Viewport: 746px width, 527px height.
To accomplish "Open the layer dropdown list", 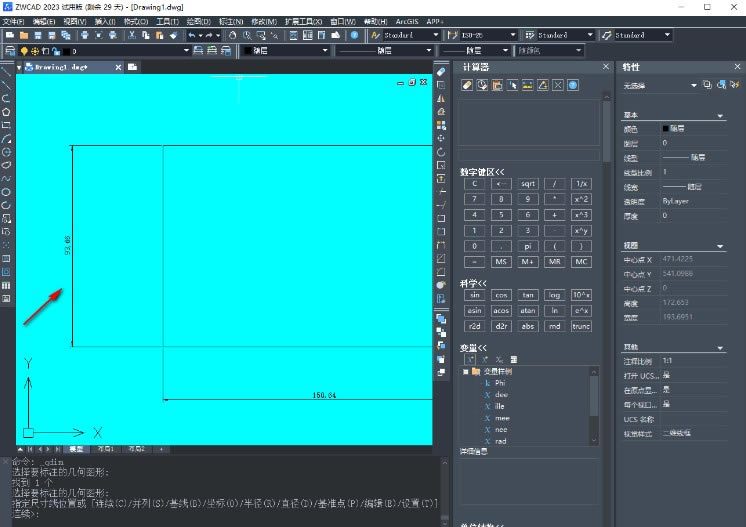I will pos(186,51).
